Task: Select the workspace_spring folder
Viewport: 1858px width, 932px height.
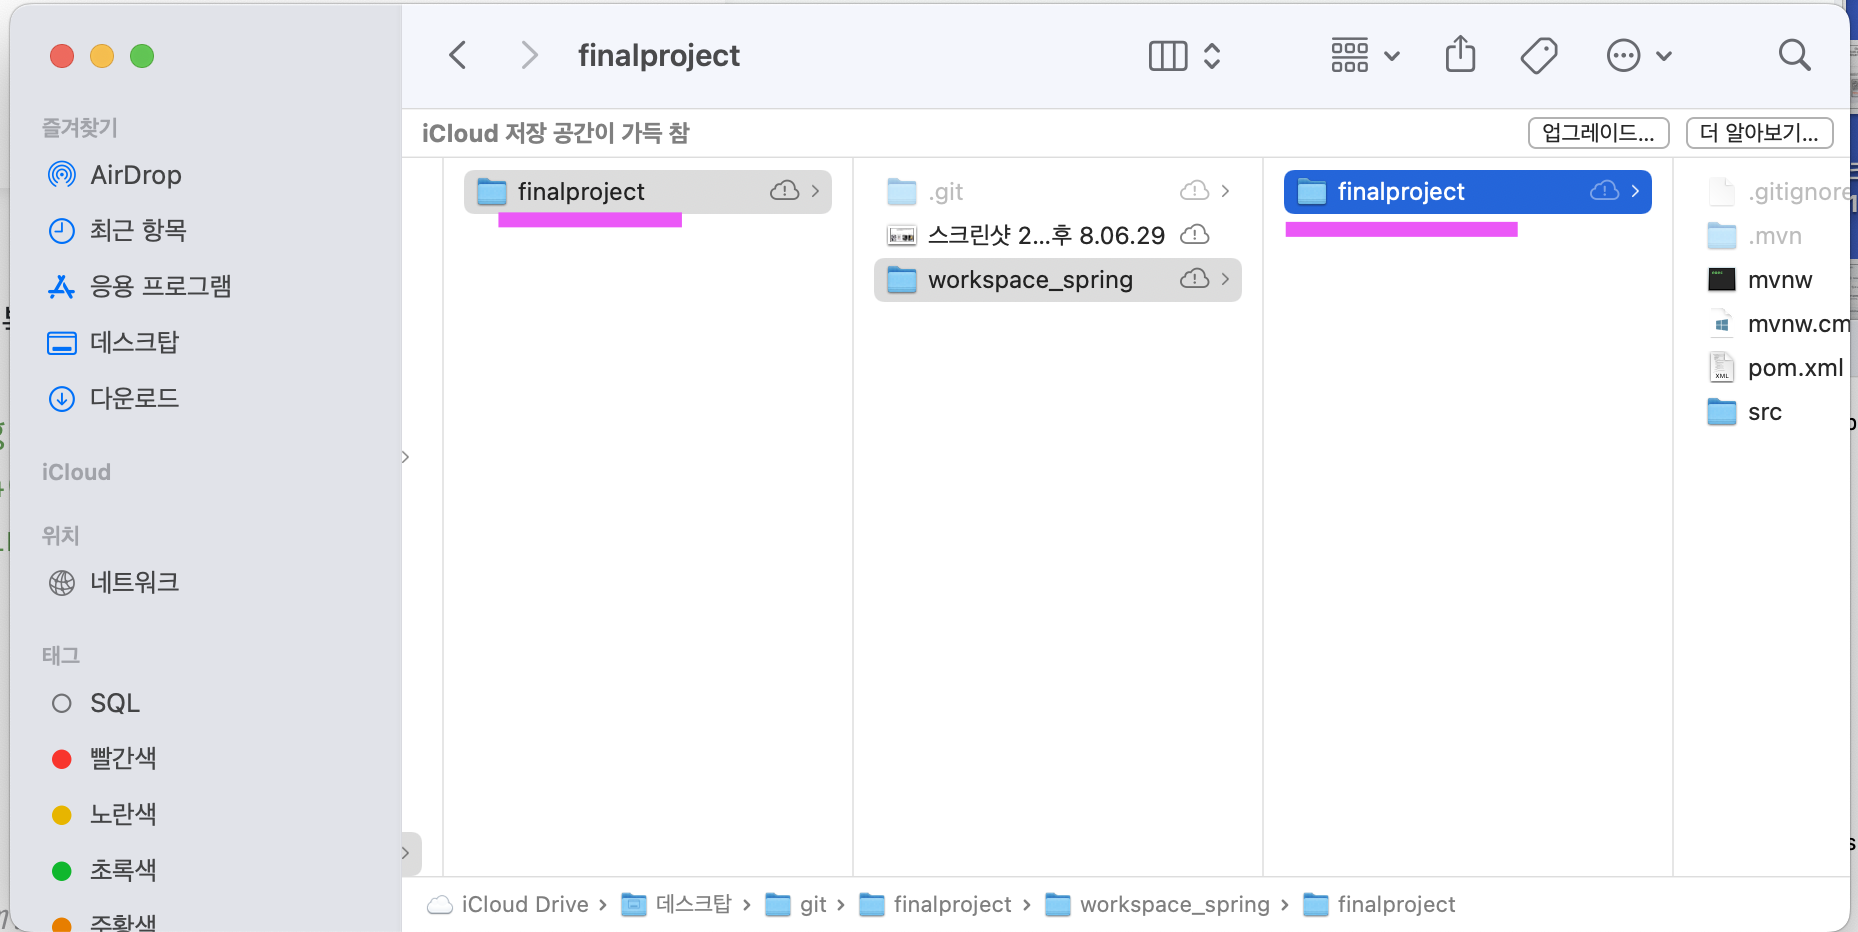Action: point(1058,279)
